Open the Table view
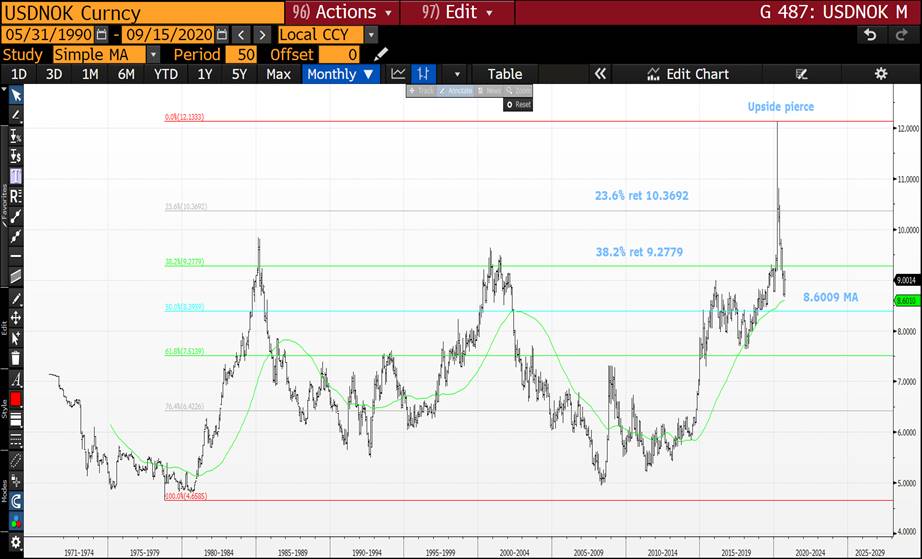This screenshot has height=559, width=922. coord(505,74)
